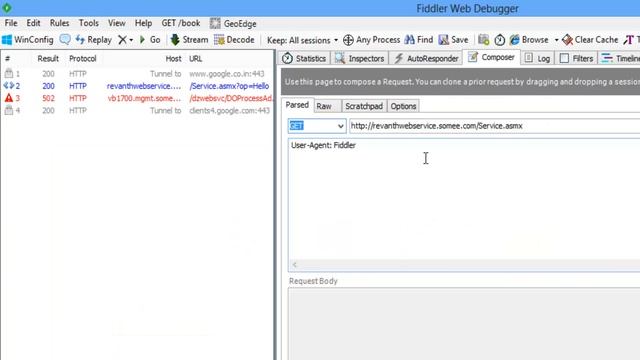Select session 4 clients4.google.com:443
Screen dimensions: 640x360
[137, 110]
